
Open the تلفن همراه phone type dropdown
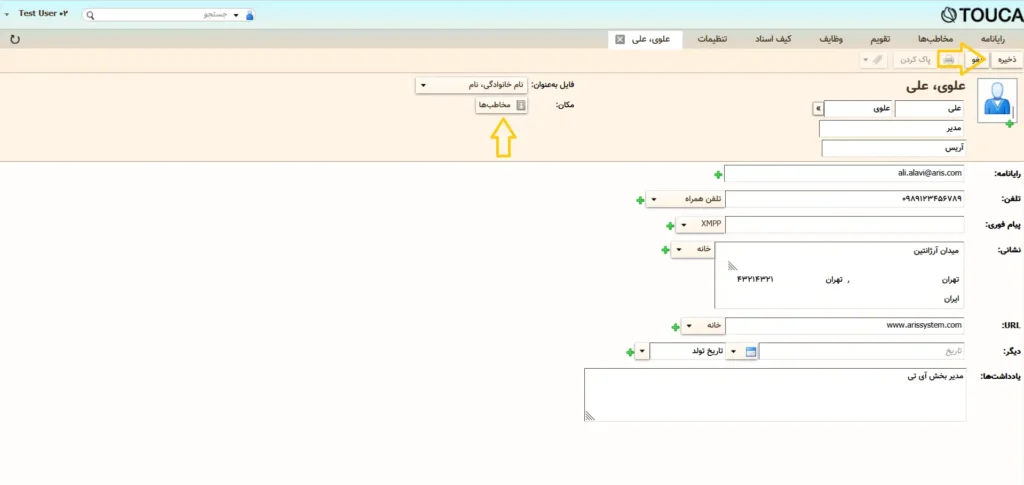[x=685, y=199]
